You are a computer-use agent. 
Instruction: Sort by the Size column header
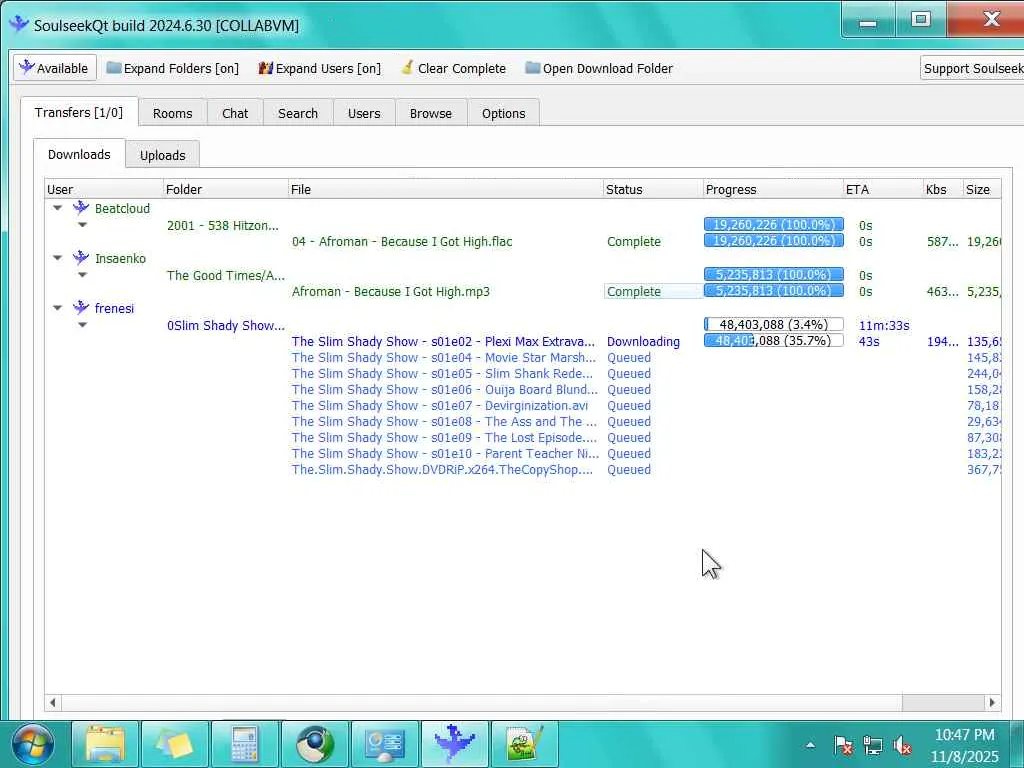tap(982, 189)
